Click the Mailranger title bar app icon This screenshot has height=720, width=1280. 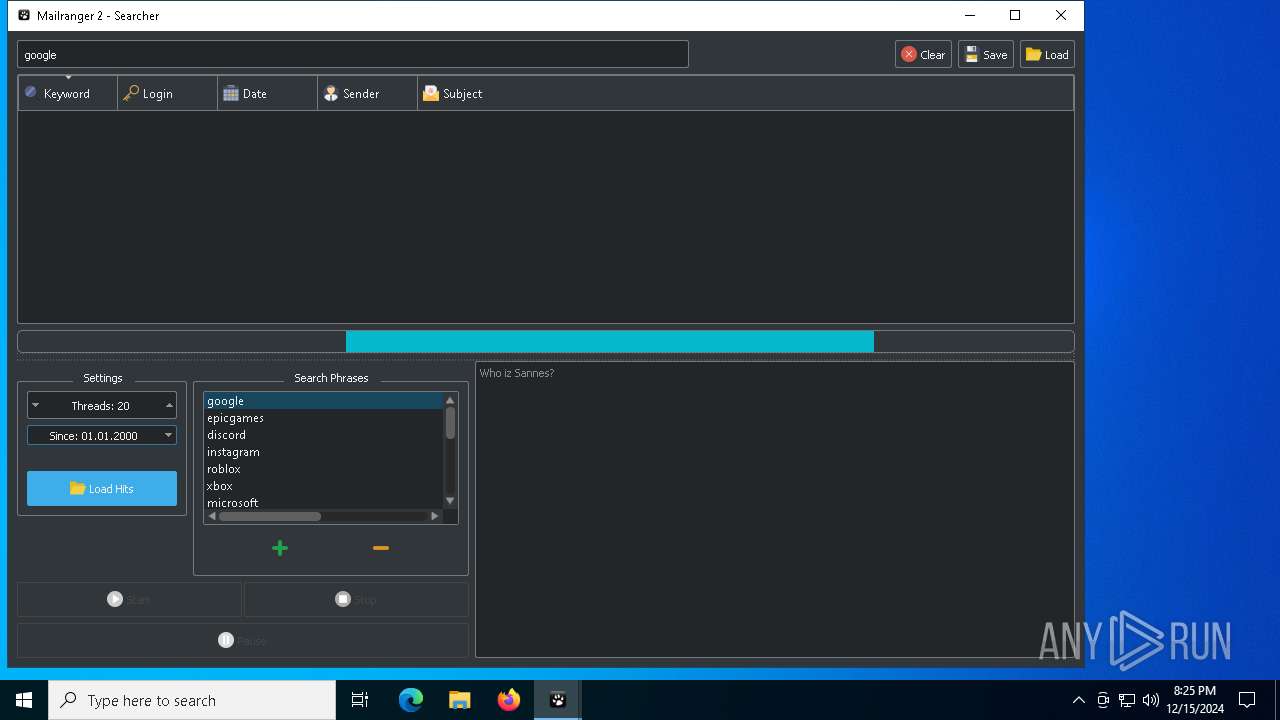[24, 15]
